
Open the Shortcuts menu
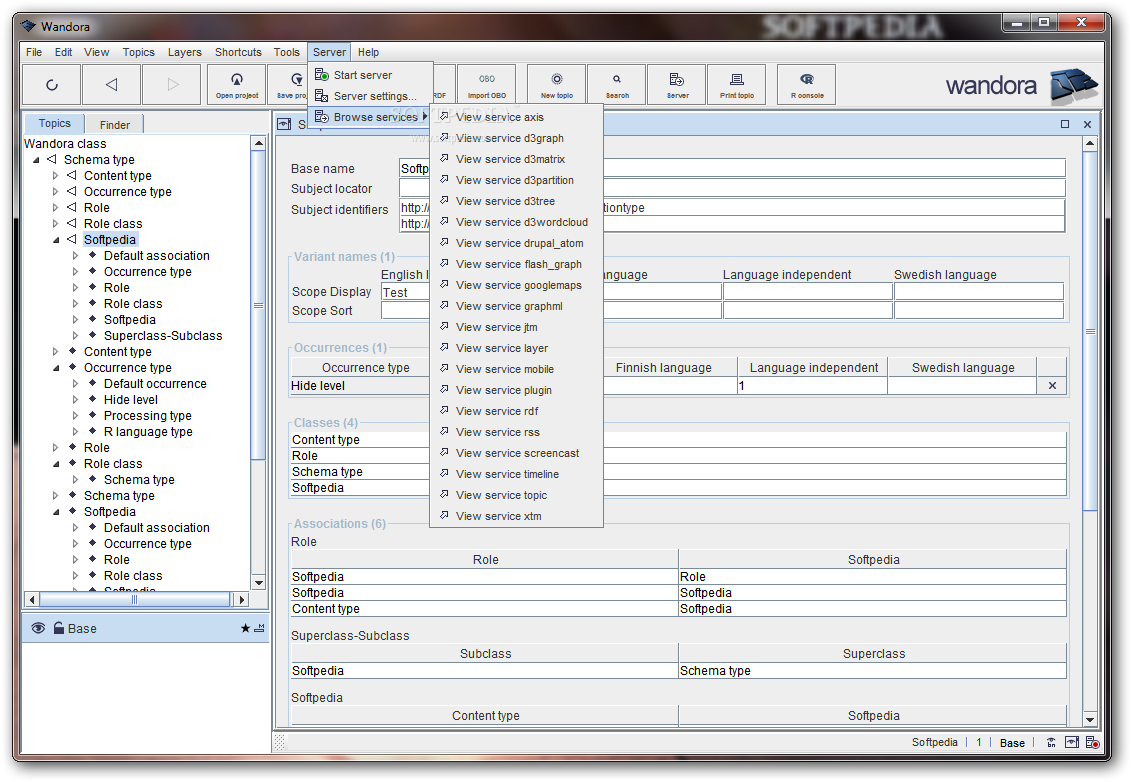point(238,52)
